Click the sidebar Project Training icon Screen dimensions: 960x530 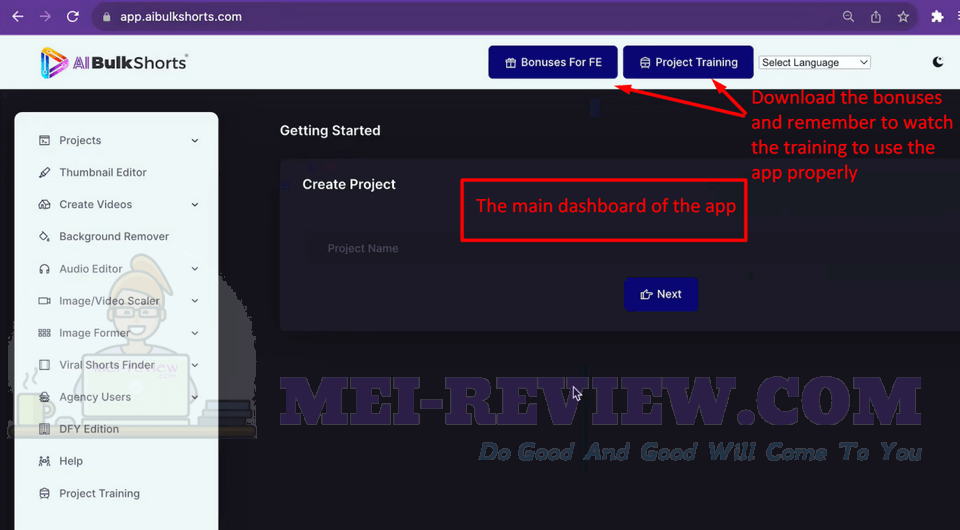tap(44, 493)
